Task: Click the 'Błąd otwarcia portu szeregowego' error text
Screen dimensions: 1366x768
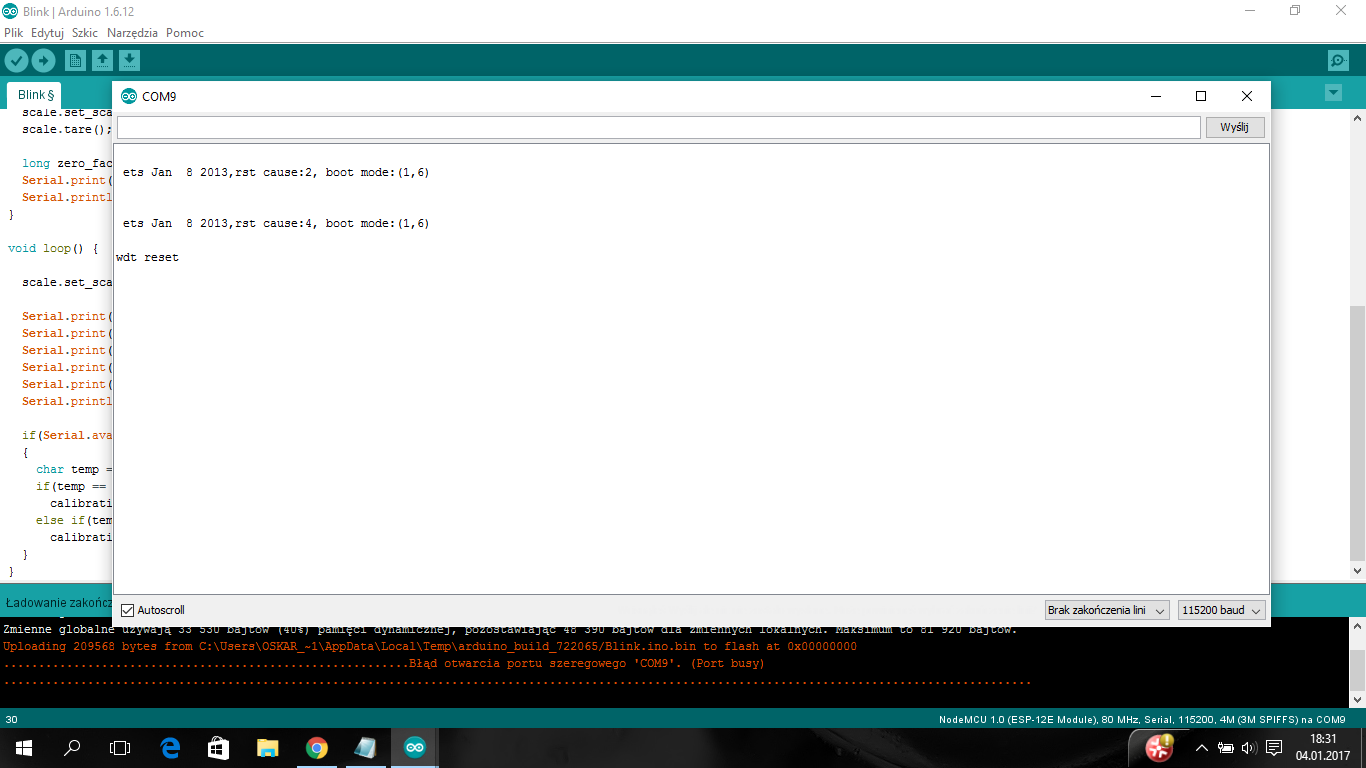Action: (586, 663)
